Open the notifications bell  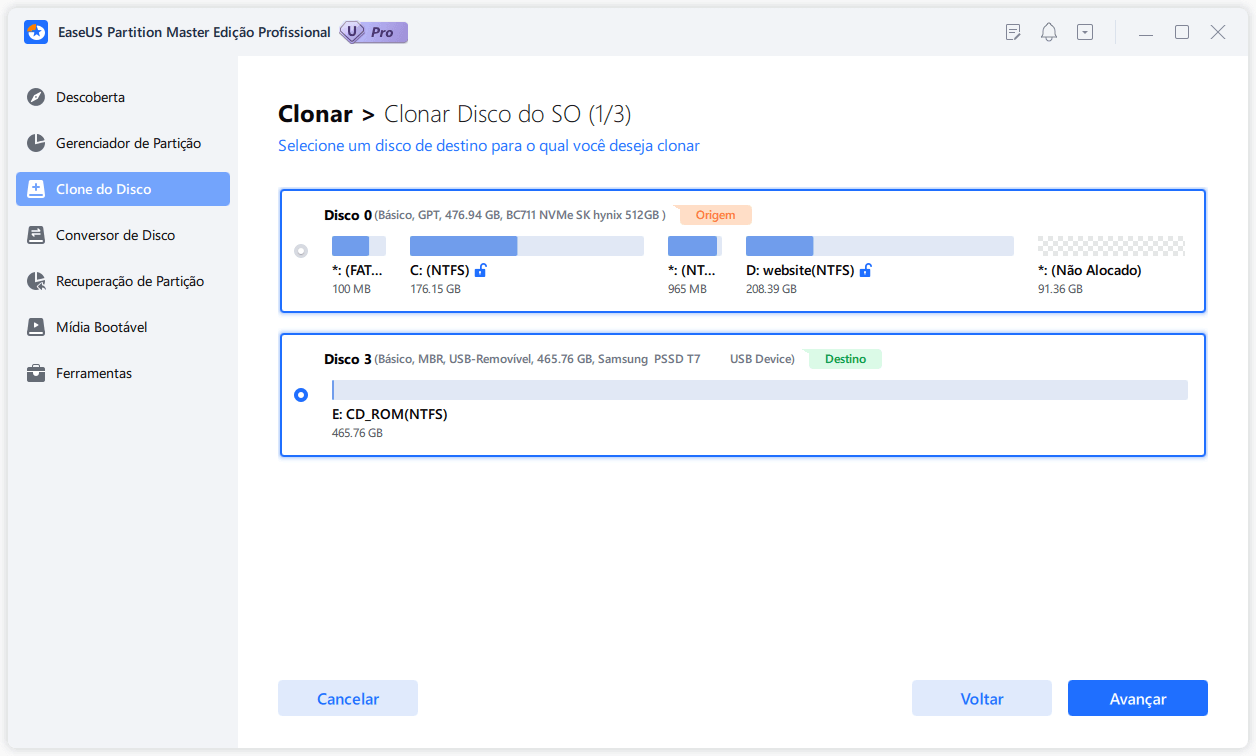(1049, 32)
